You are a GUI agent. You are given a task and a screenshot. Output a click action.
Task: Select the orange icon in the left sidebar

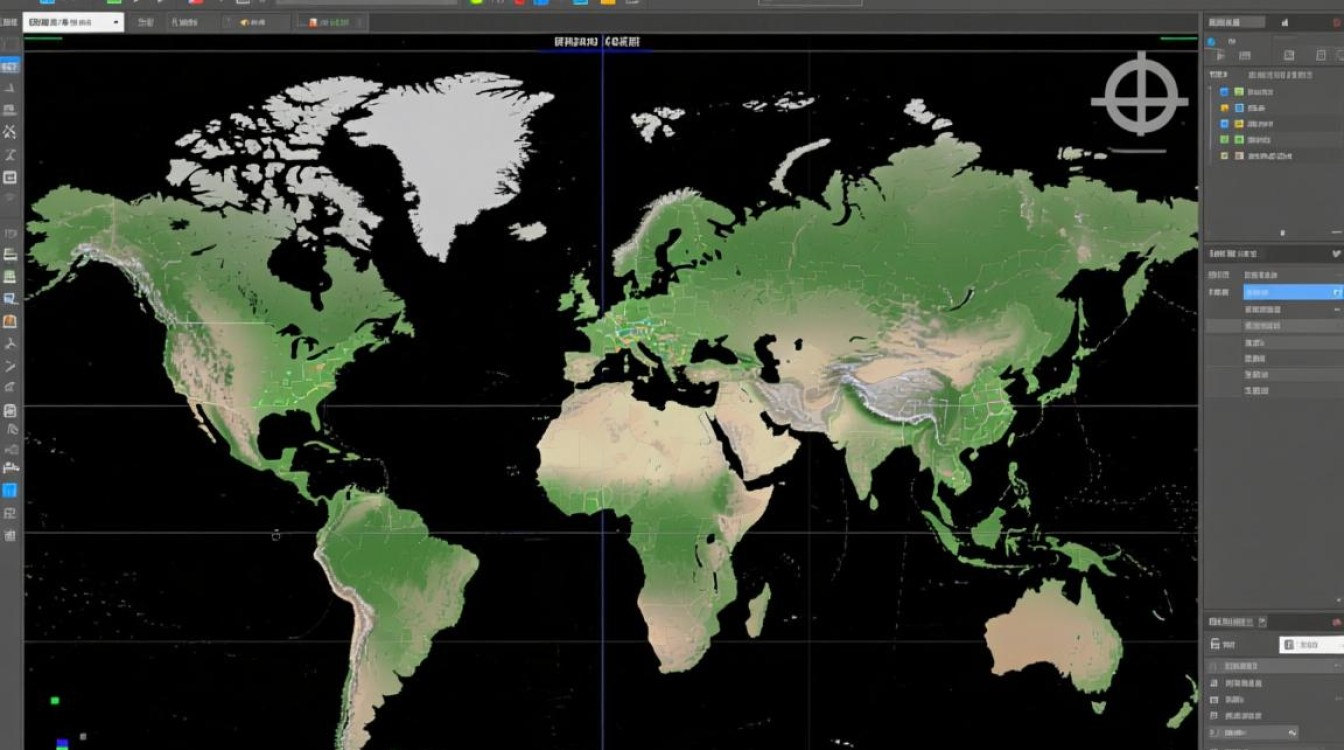[10, 321]
